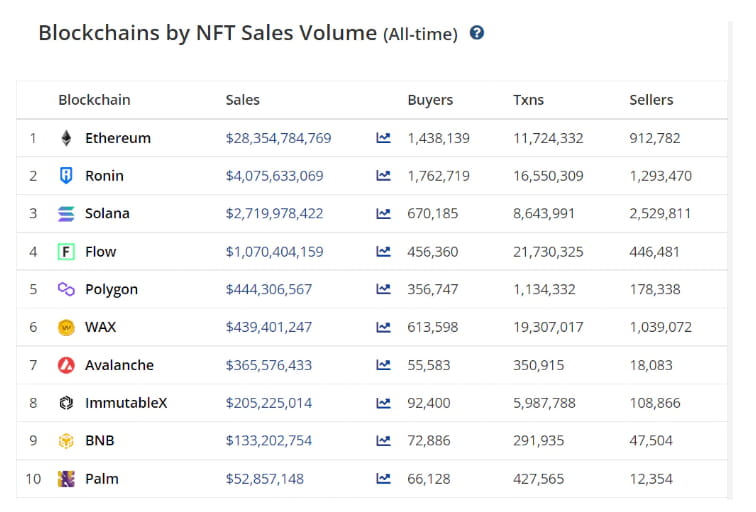Click the Solana blockchain name
The height and width of the screenshot is (512, 756).
pos(107,214)
